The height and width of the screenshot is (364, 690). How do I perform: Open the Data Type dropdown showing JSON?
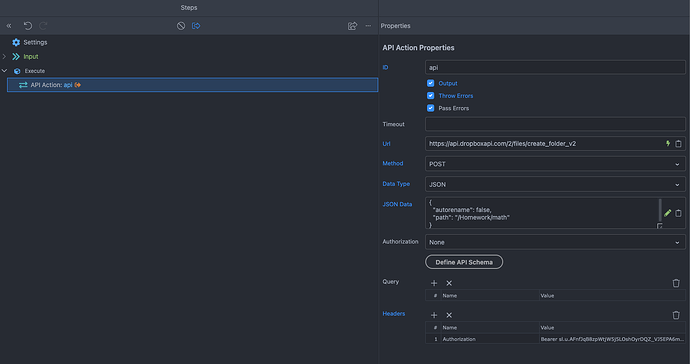click(x=555, y=184)
